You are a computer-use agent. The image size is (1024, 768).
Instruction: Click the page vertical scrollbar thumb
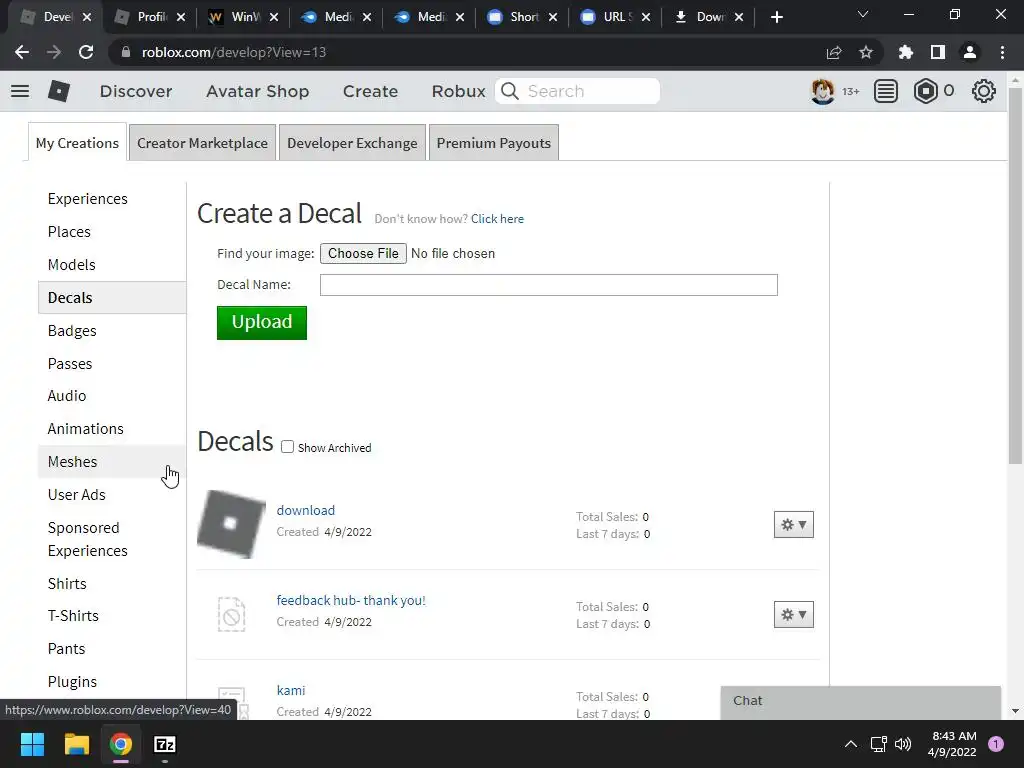coord(1015,274)
